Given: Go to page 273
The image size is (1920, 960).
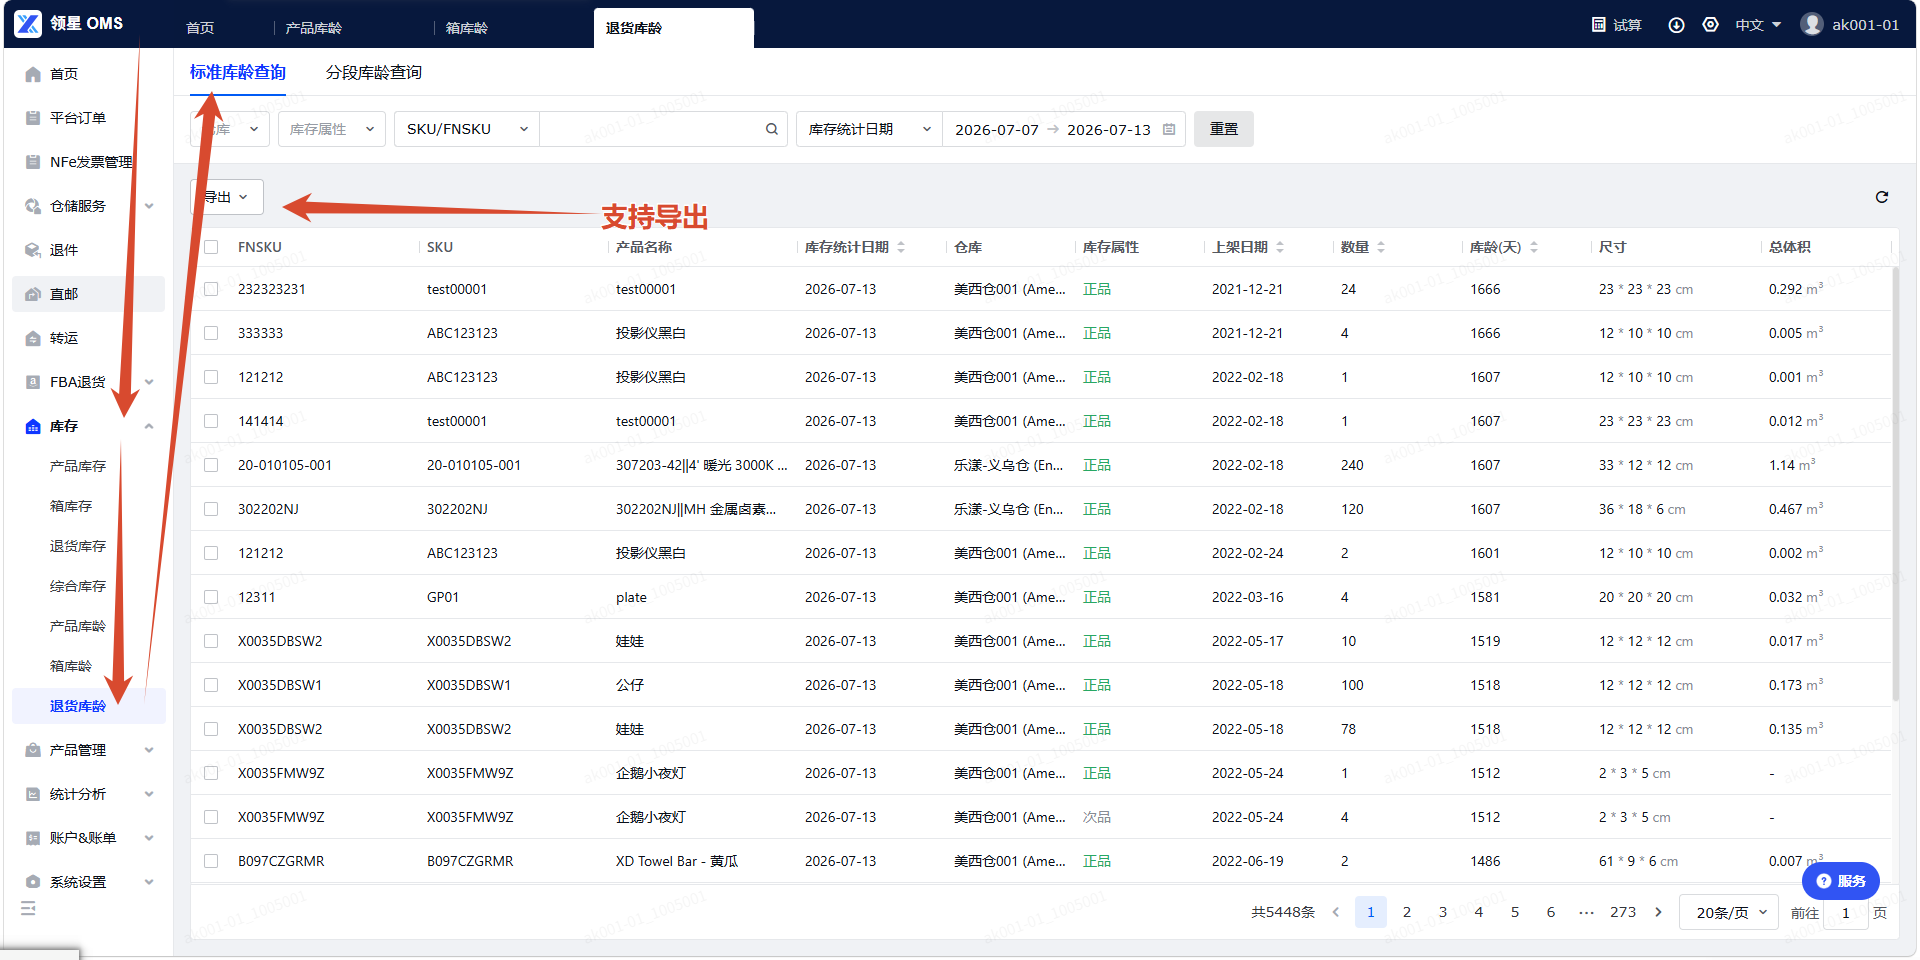Looking at the screenshot, I should coord(1623,912).
